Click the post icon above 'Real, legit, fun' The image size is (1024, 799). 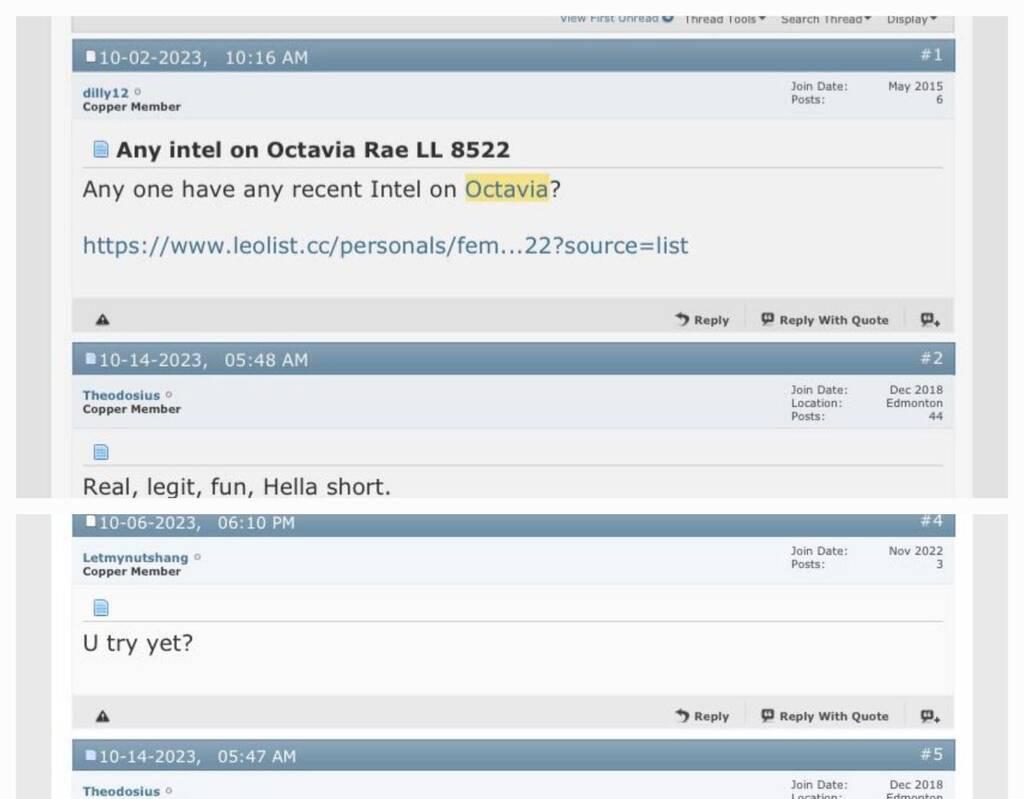[x=100, y=452]
